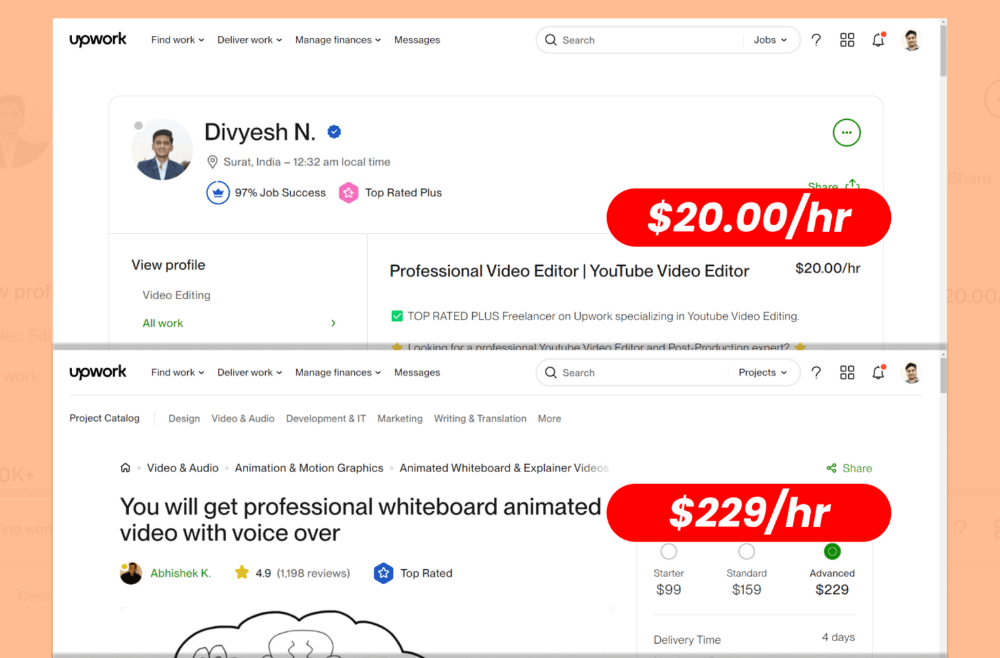
Task: Click the "4 days" delivery time value
Action: (838, 637)
